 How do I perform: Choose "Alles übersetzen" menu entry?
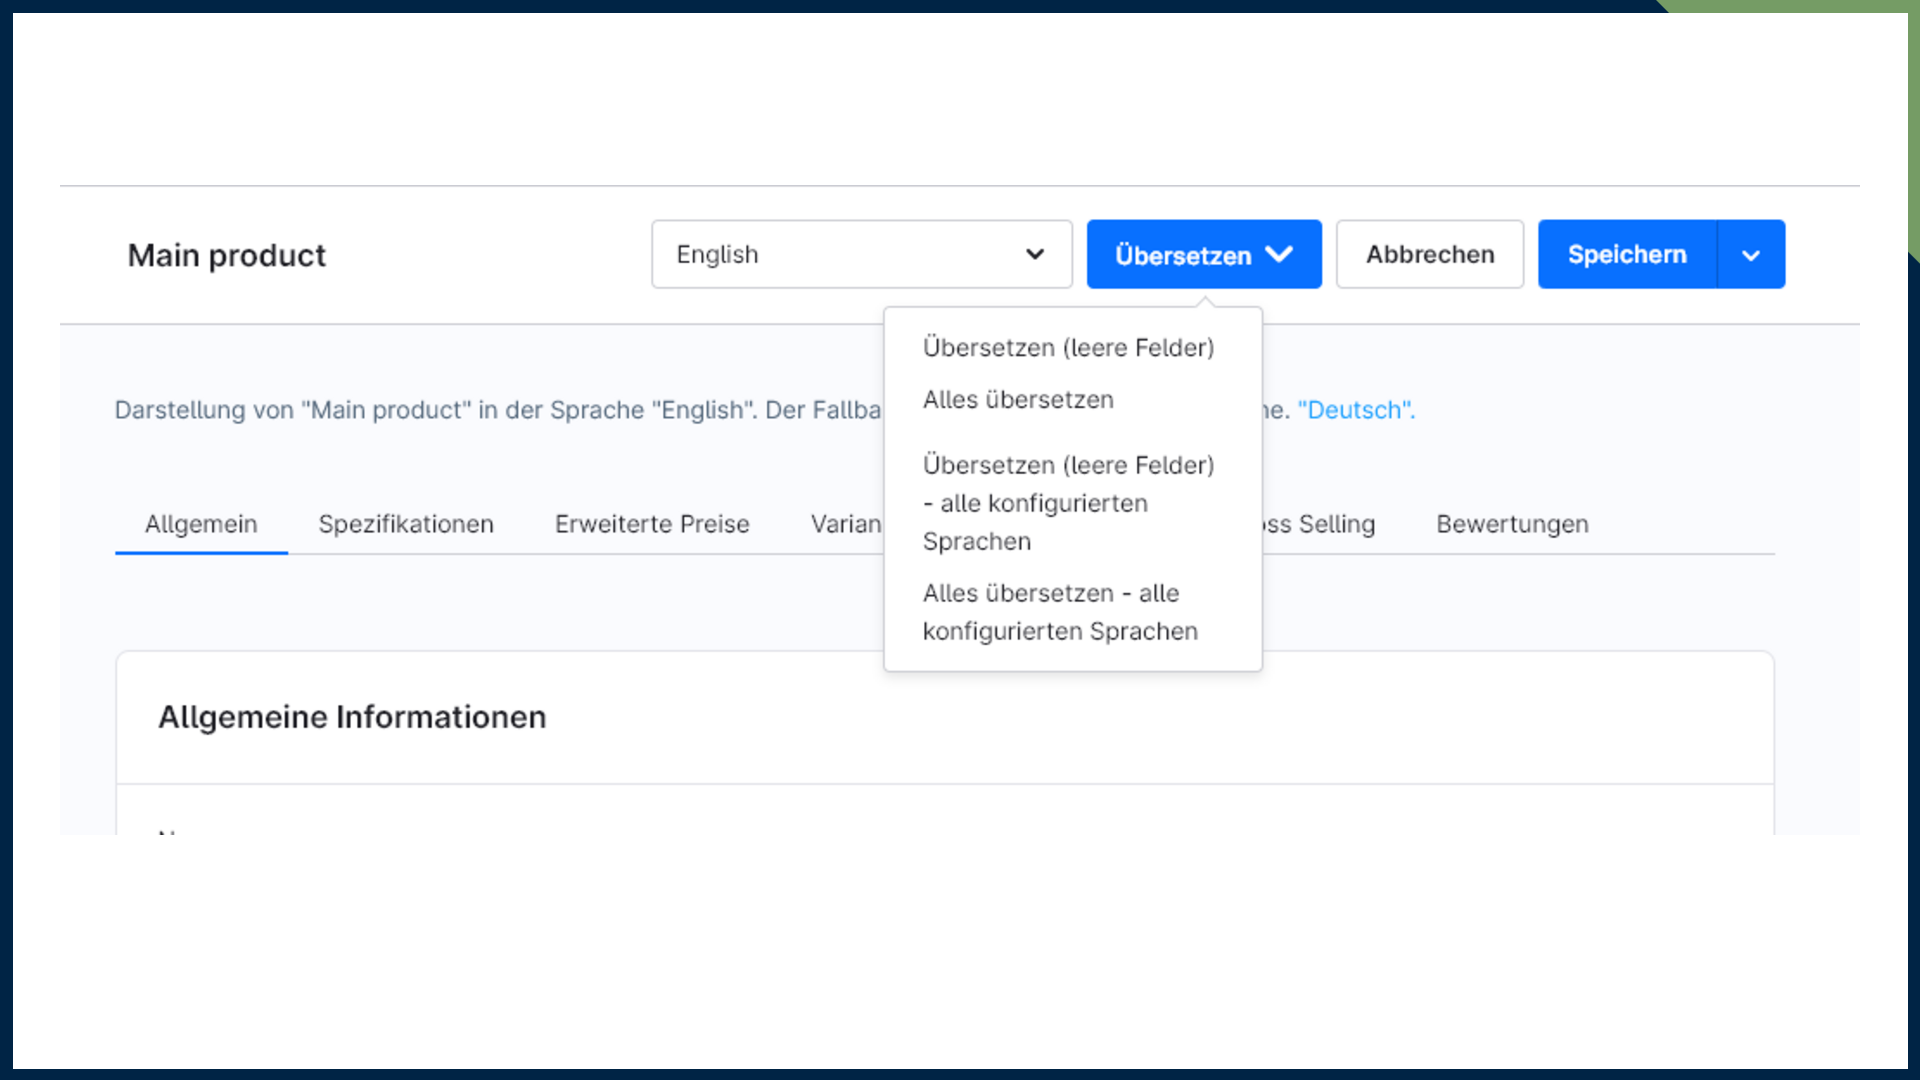[x=1018, y=399]
